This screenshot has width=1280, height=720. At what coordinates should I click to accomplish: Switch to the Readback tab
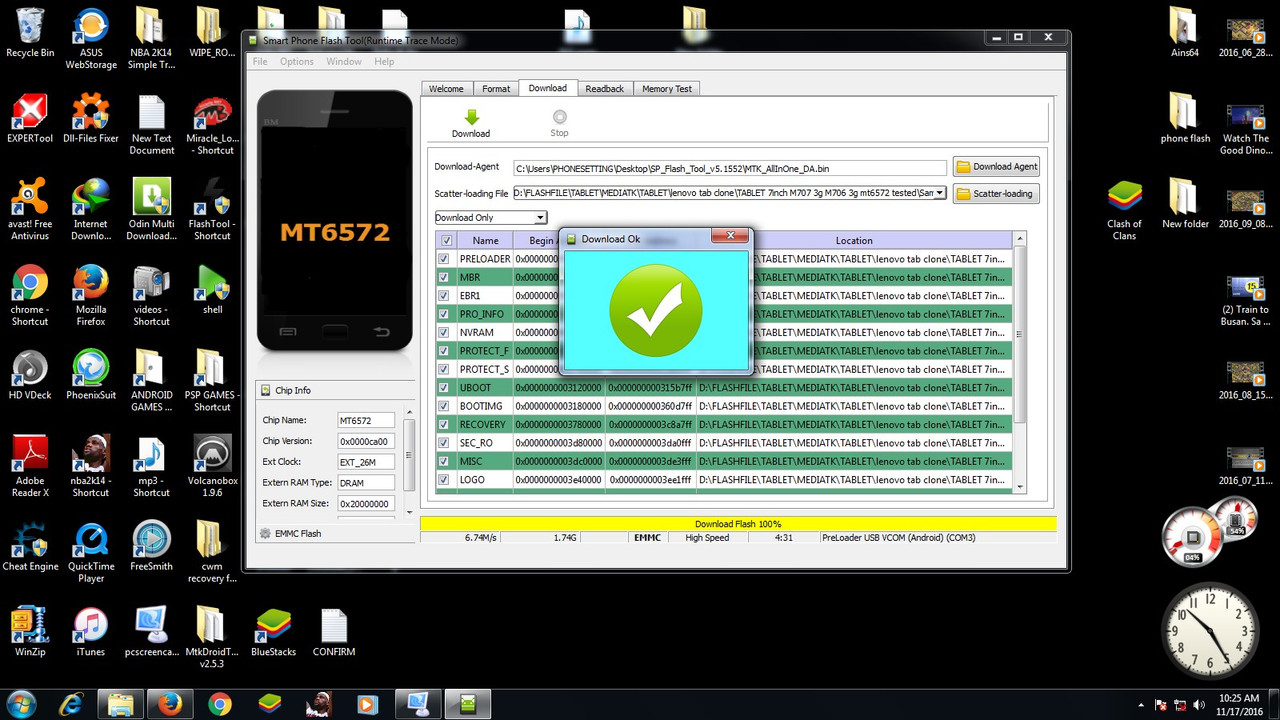pos(604,89)
